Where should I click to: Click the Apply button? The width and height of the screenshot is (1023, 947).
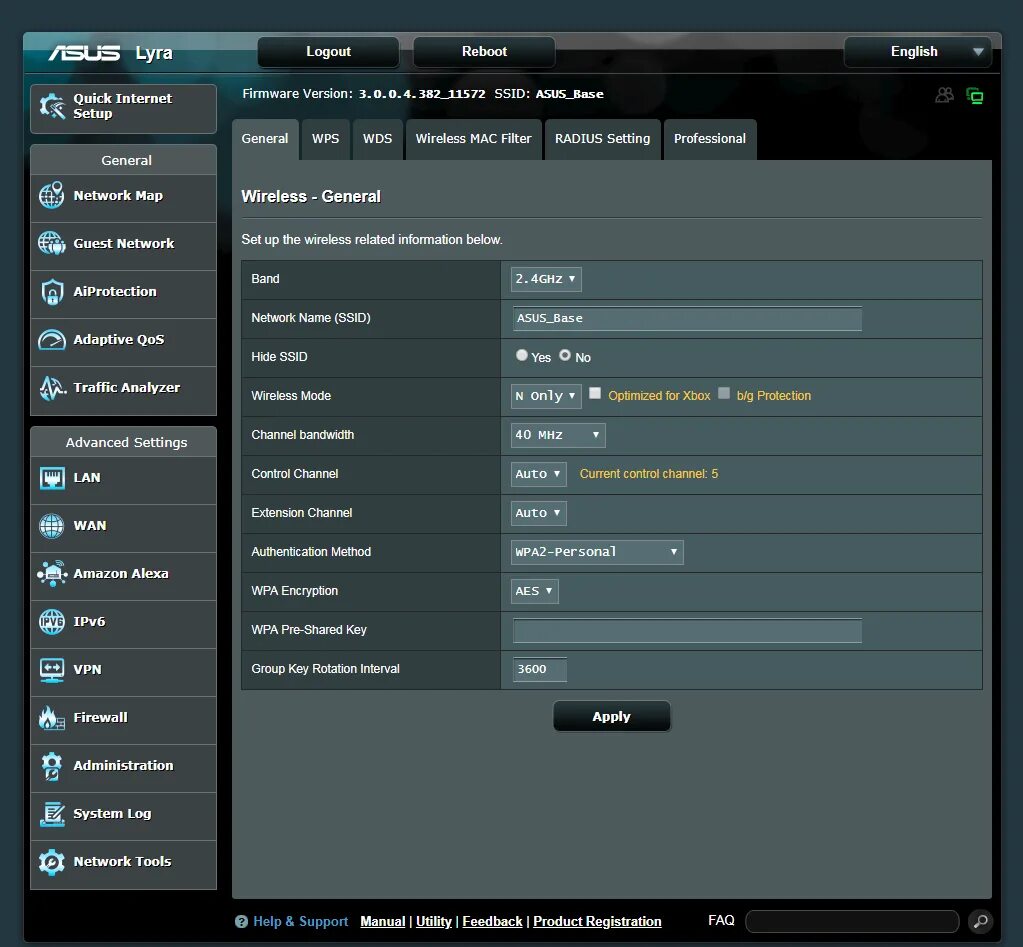[x=611, y=716]
